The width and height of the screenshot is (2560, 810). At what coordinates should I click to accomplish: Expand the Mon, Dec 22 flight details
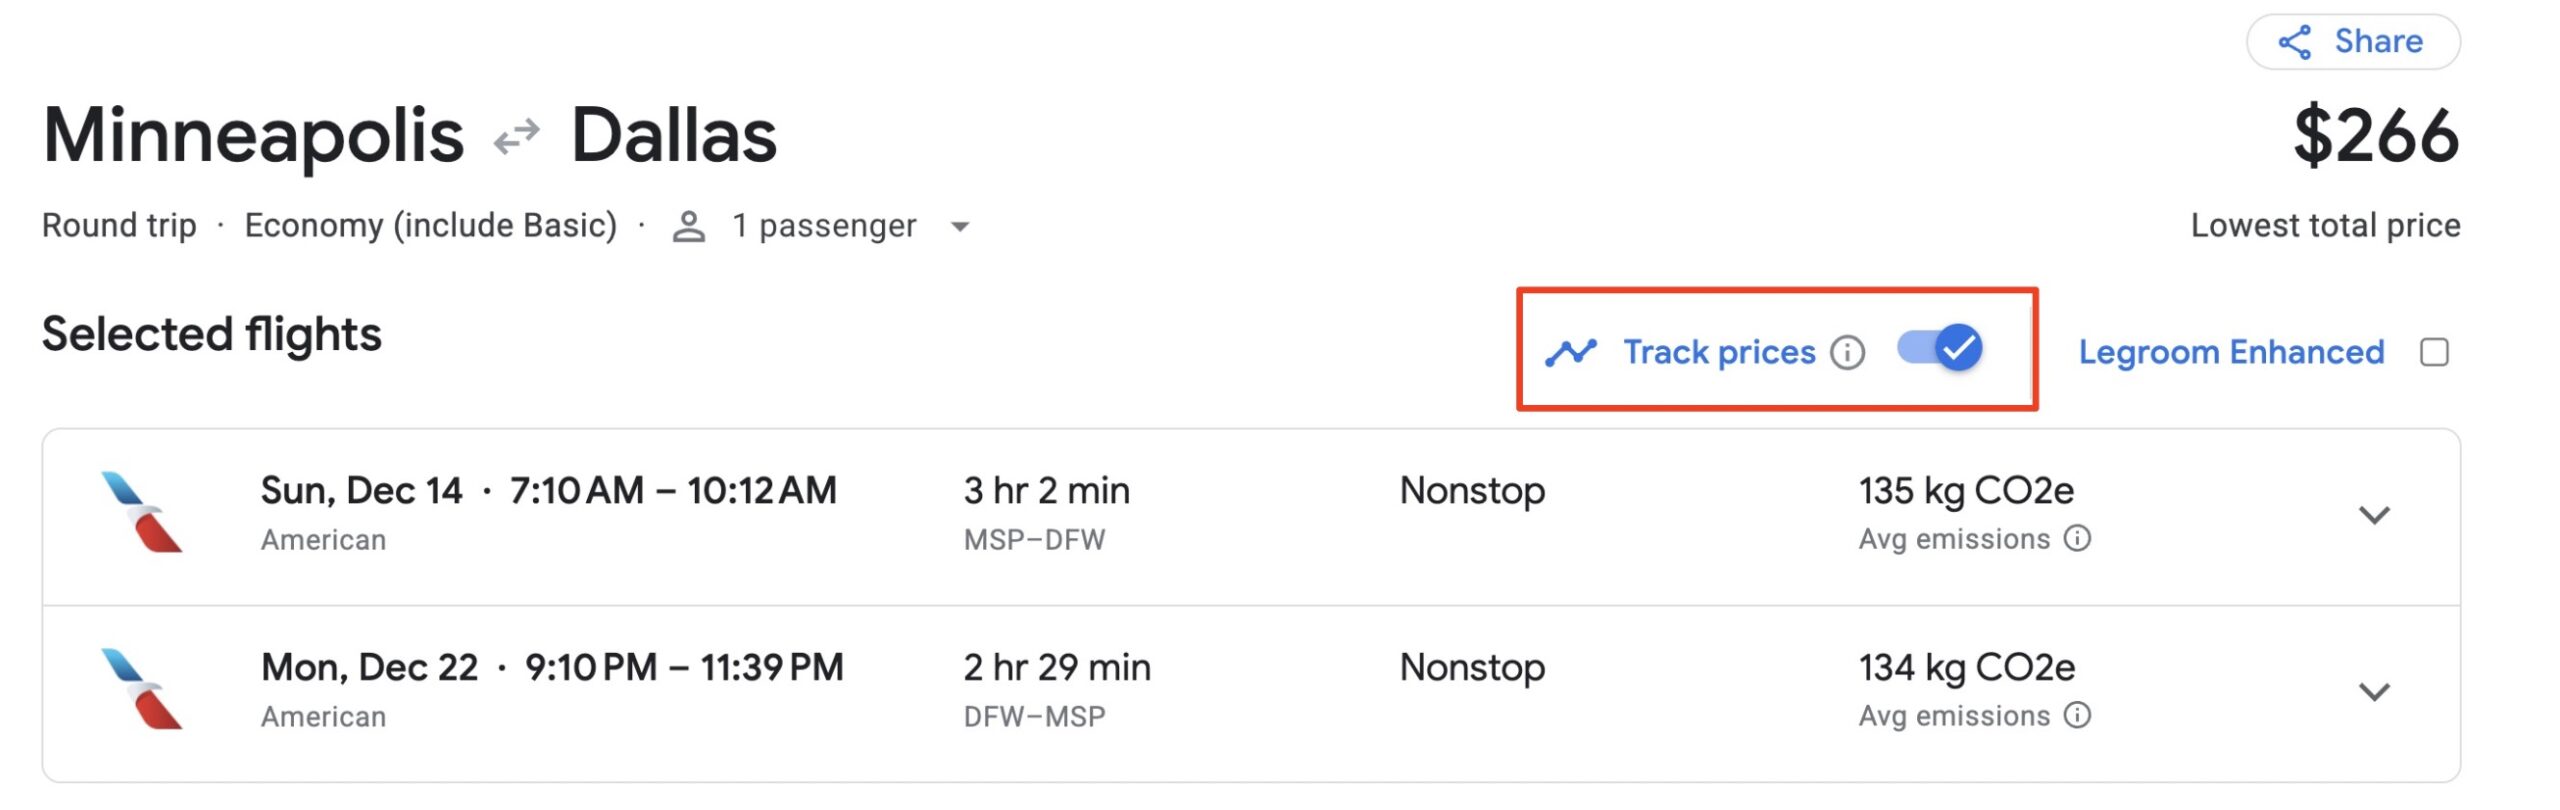point(2374,692)
